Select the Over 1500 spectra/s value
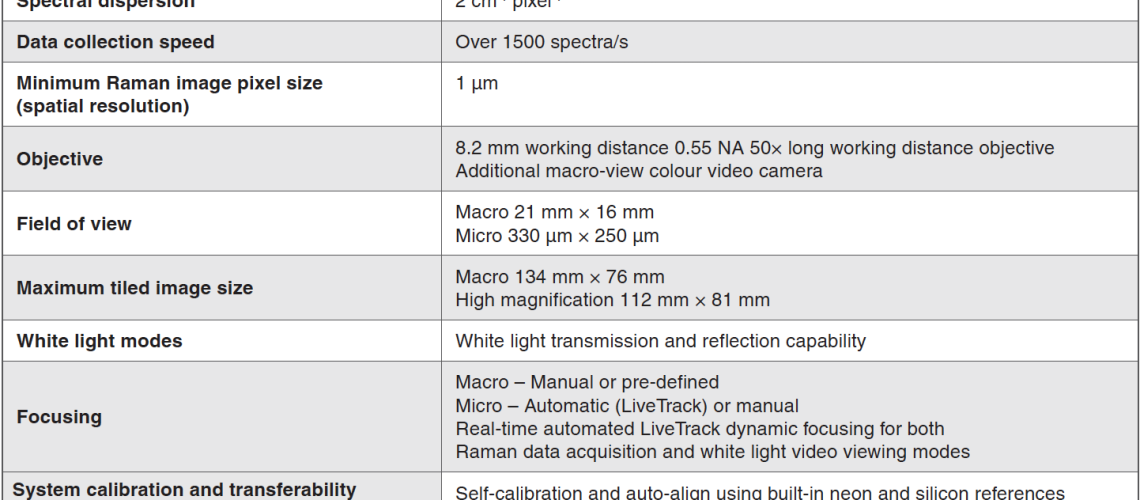The height and width of the screenshot is (500, 1140). coord(542,42)
